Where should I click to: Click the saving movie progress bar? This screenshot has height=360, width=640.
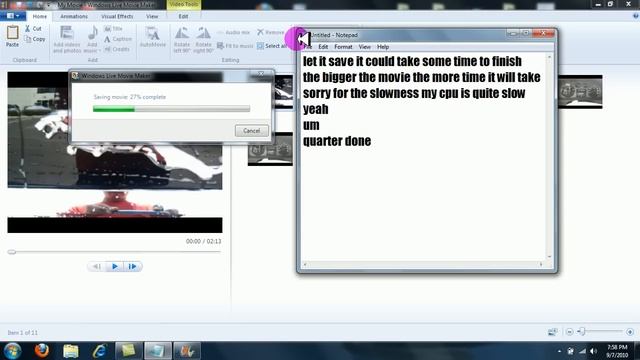(x=171, y=109)
